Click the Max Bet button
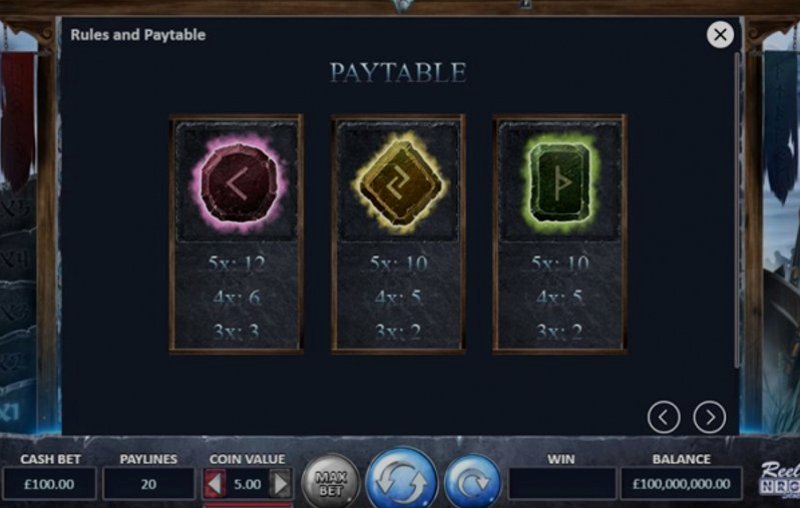Screen dimensions: 800x508 click(331, 482)
